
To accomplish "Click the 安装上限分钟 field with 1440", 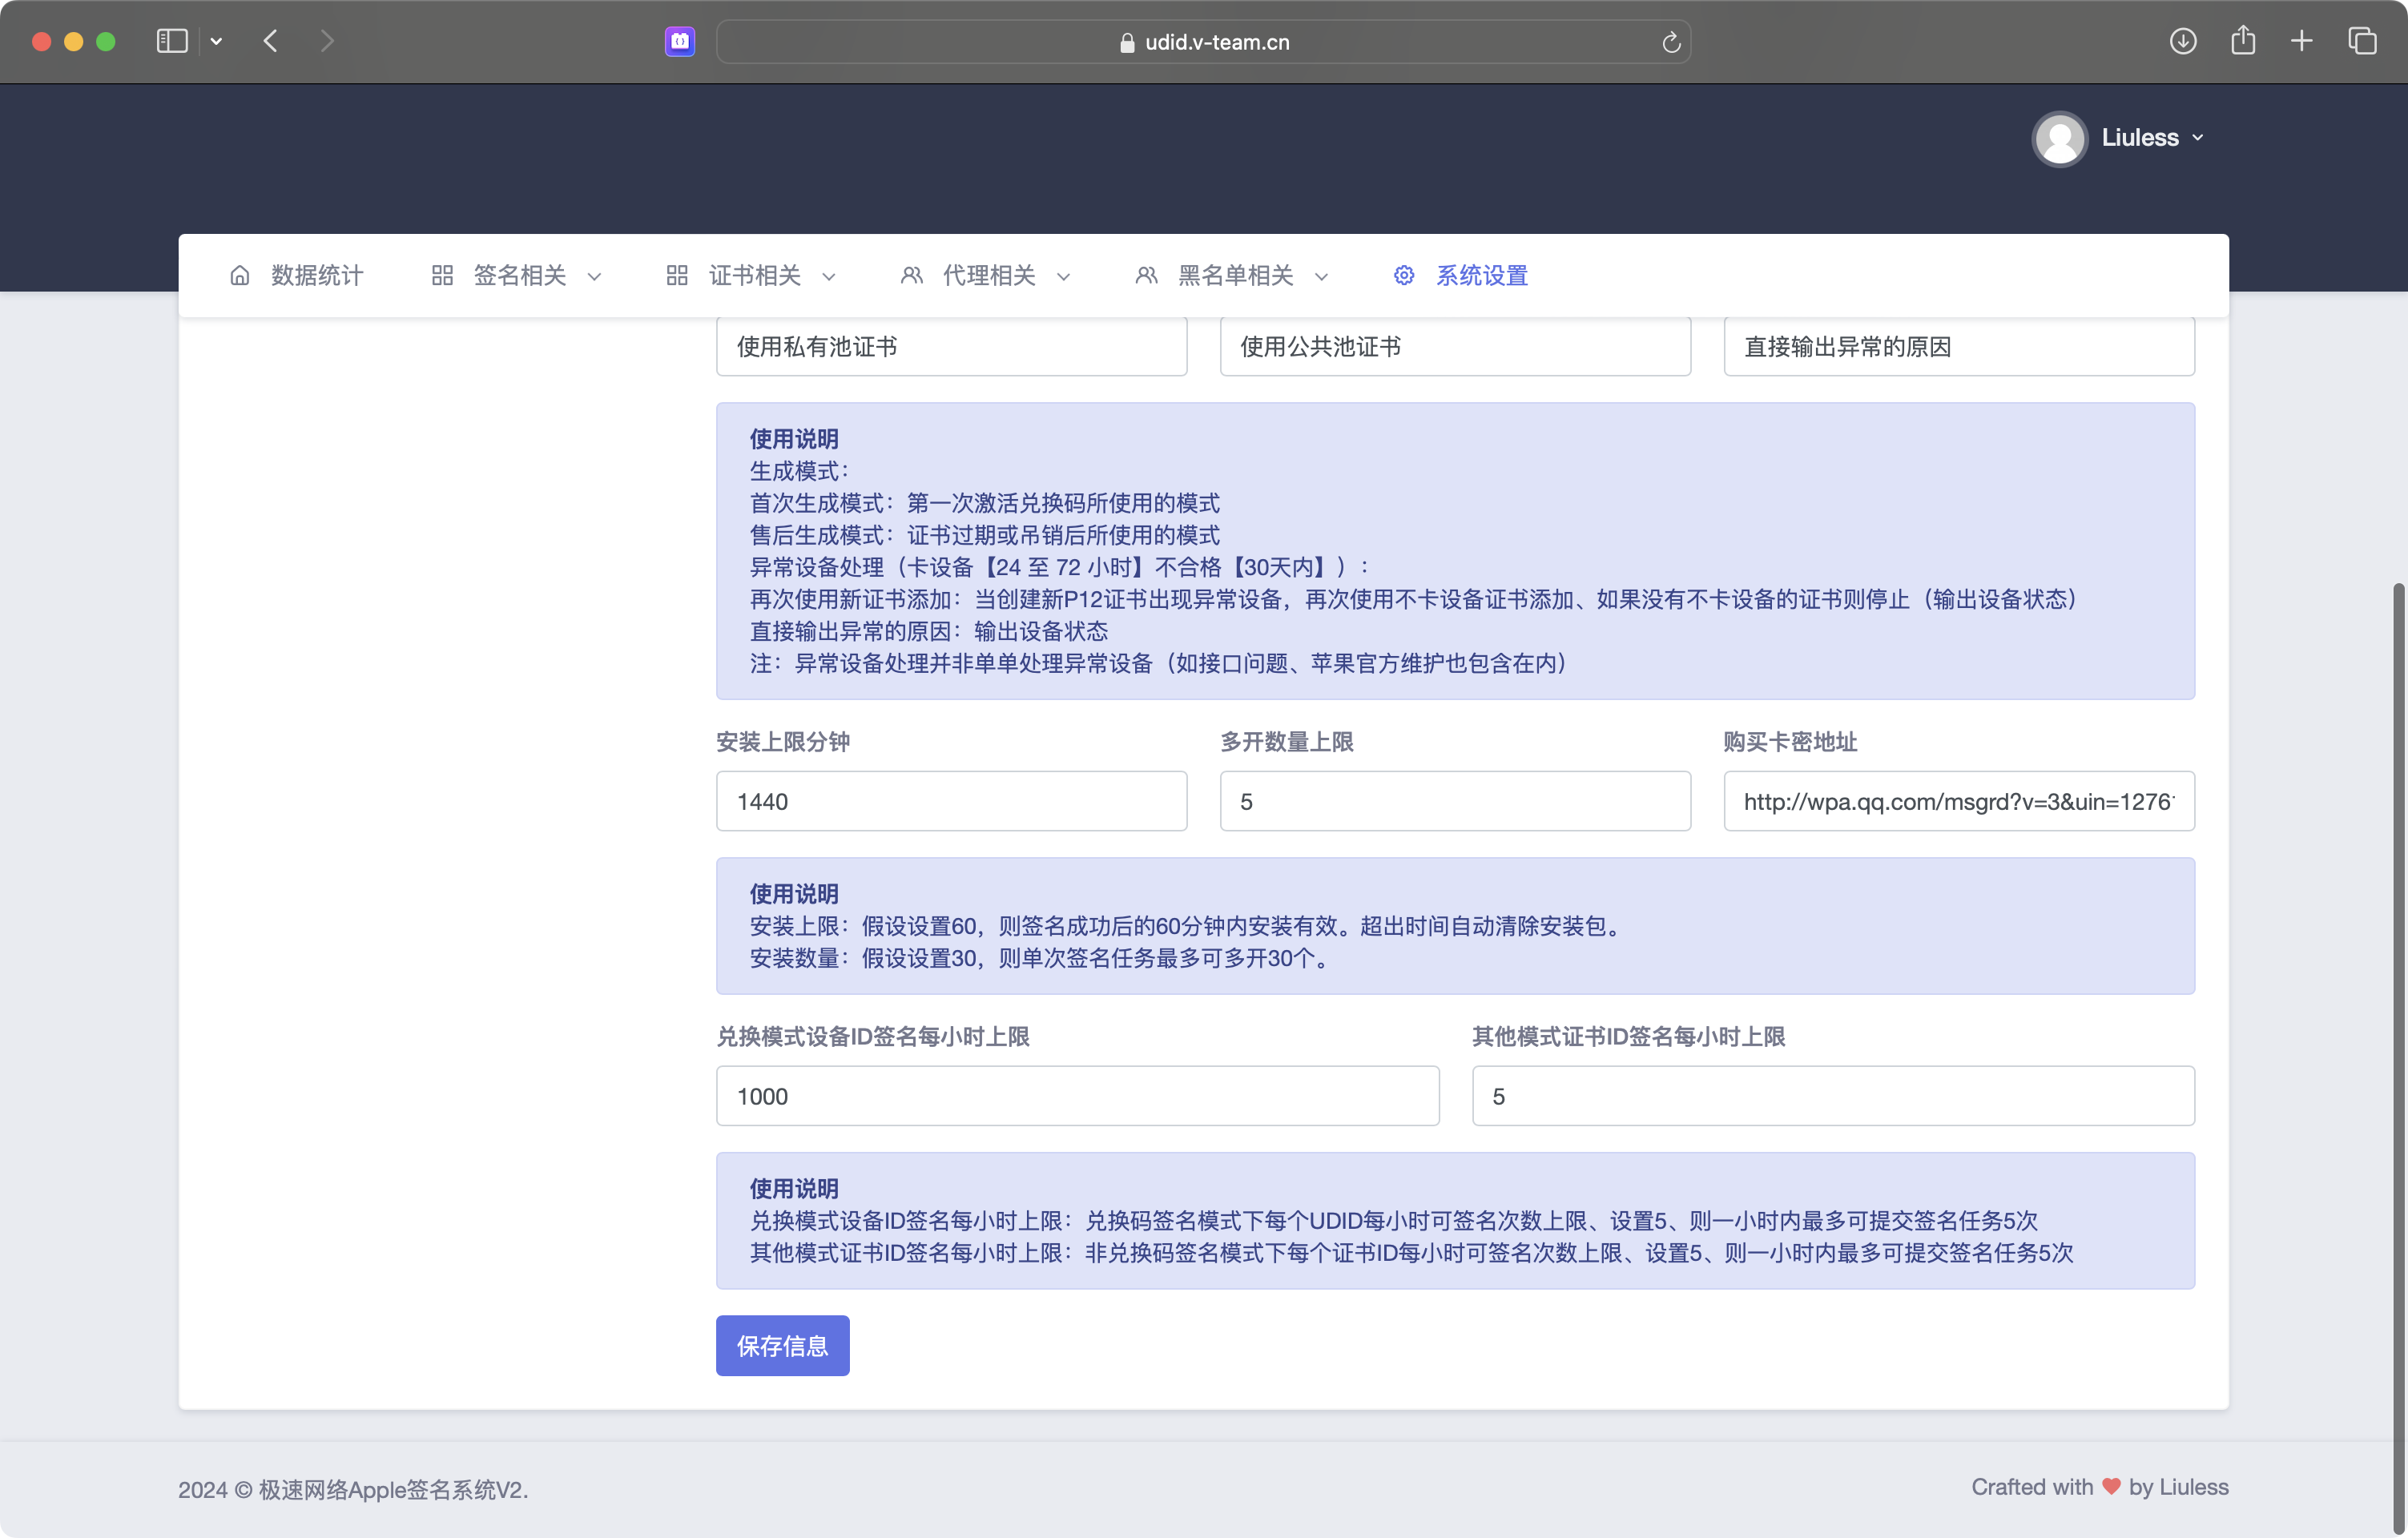I will tap(951, 801).
